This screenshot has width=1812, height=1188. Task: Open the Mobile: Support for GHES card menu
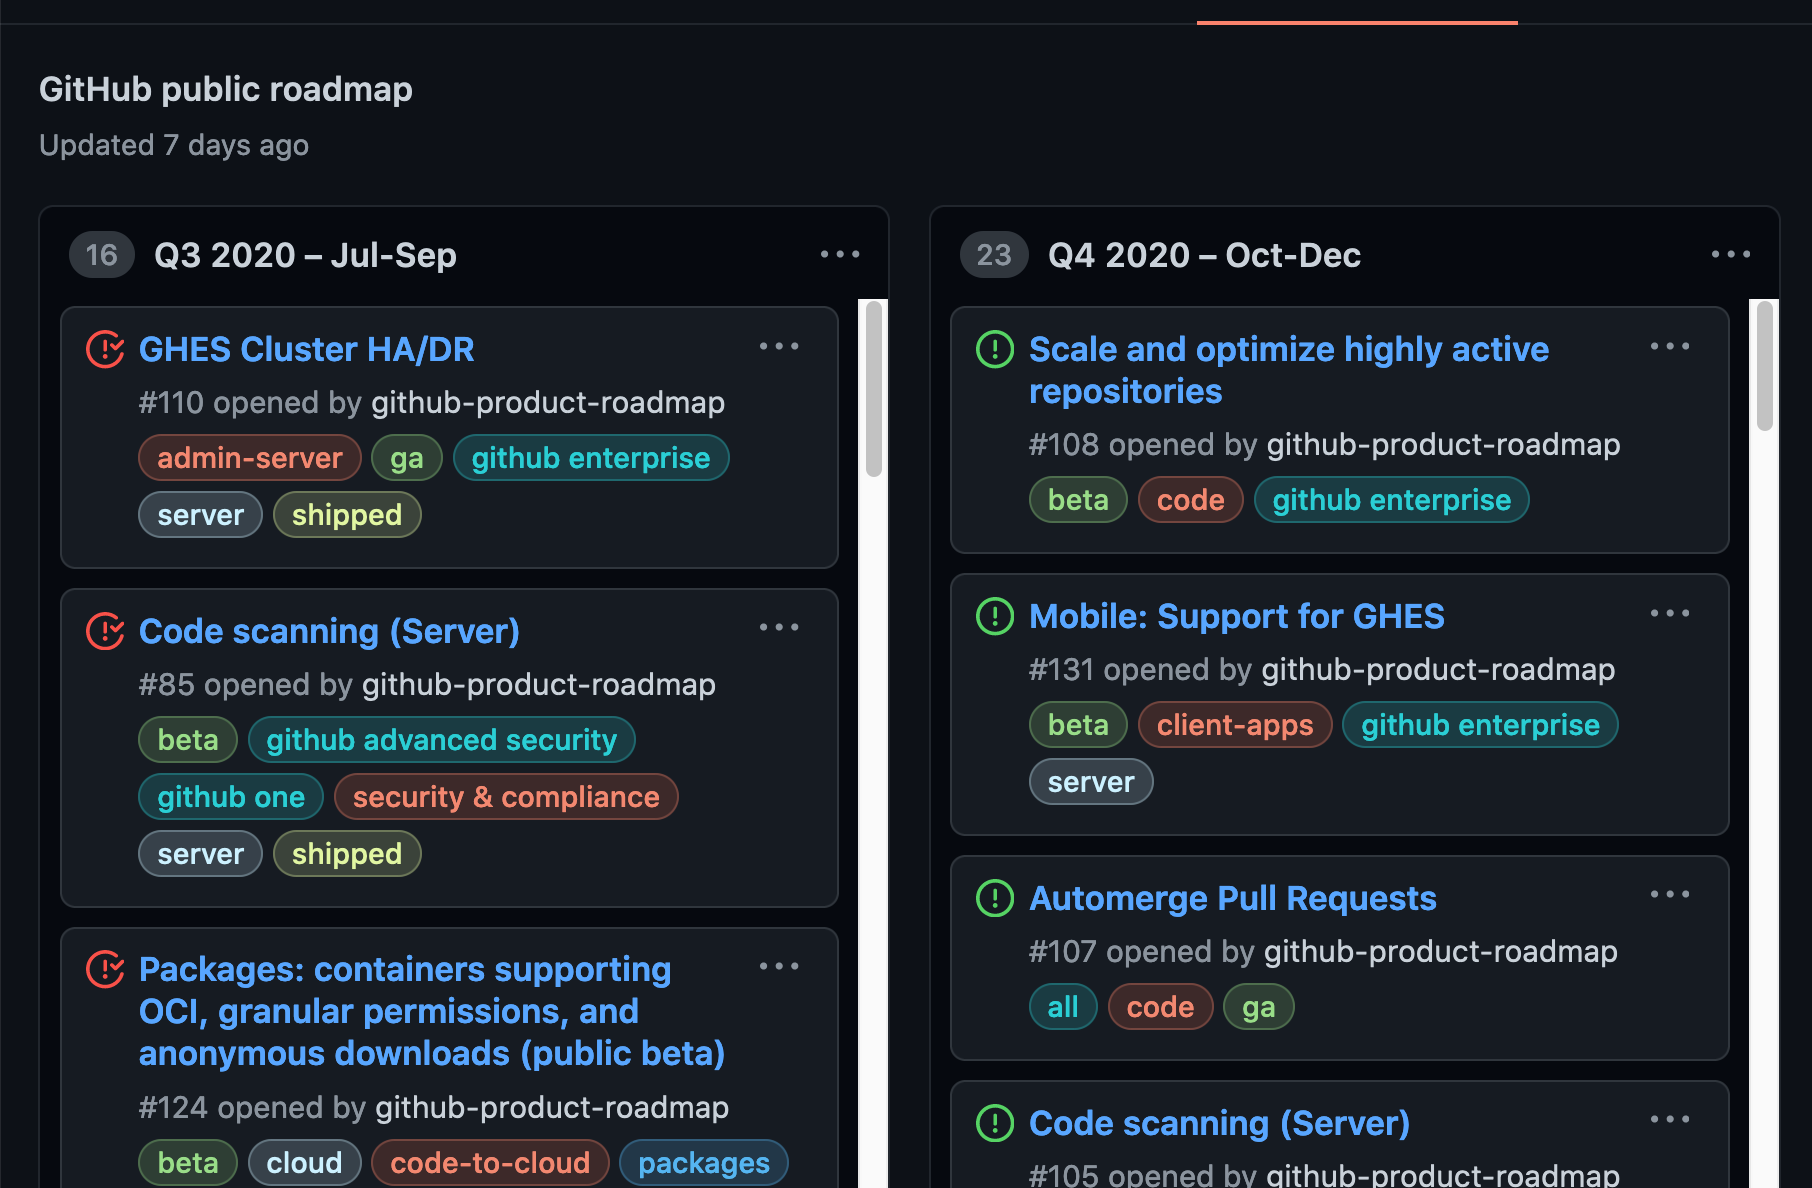coord(1670,613)
